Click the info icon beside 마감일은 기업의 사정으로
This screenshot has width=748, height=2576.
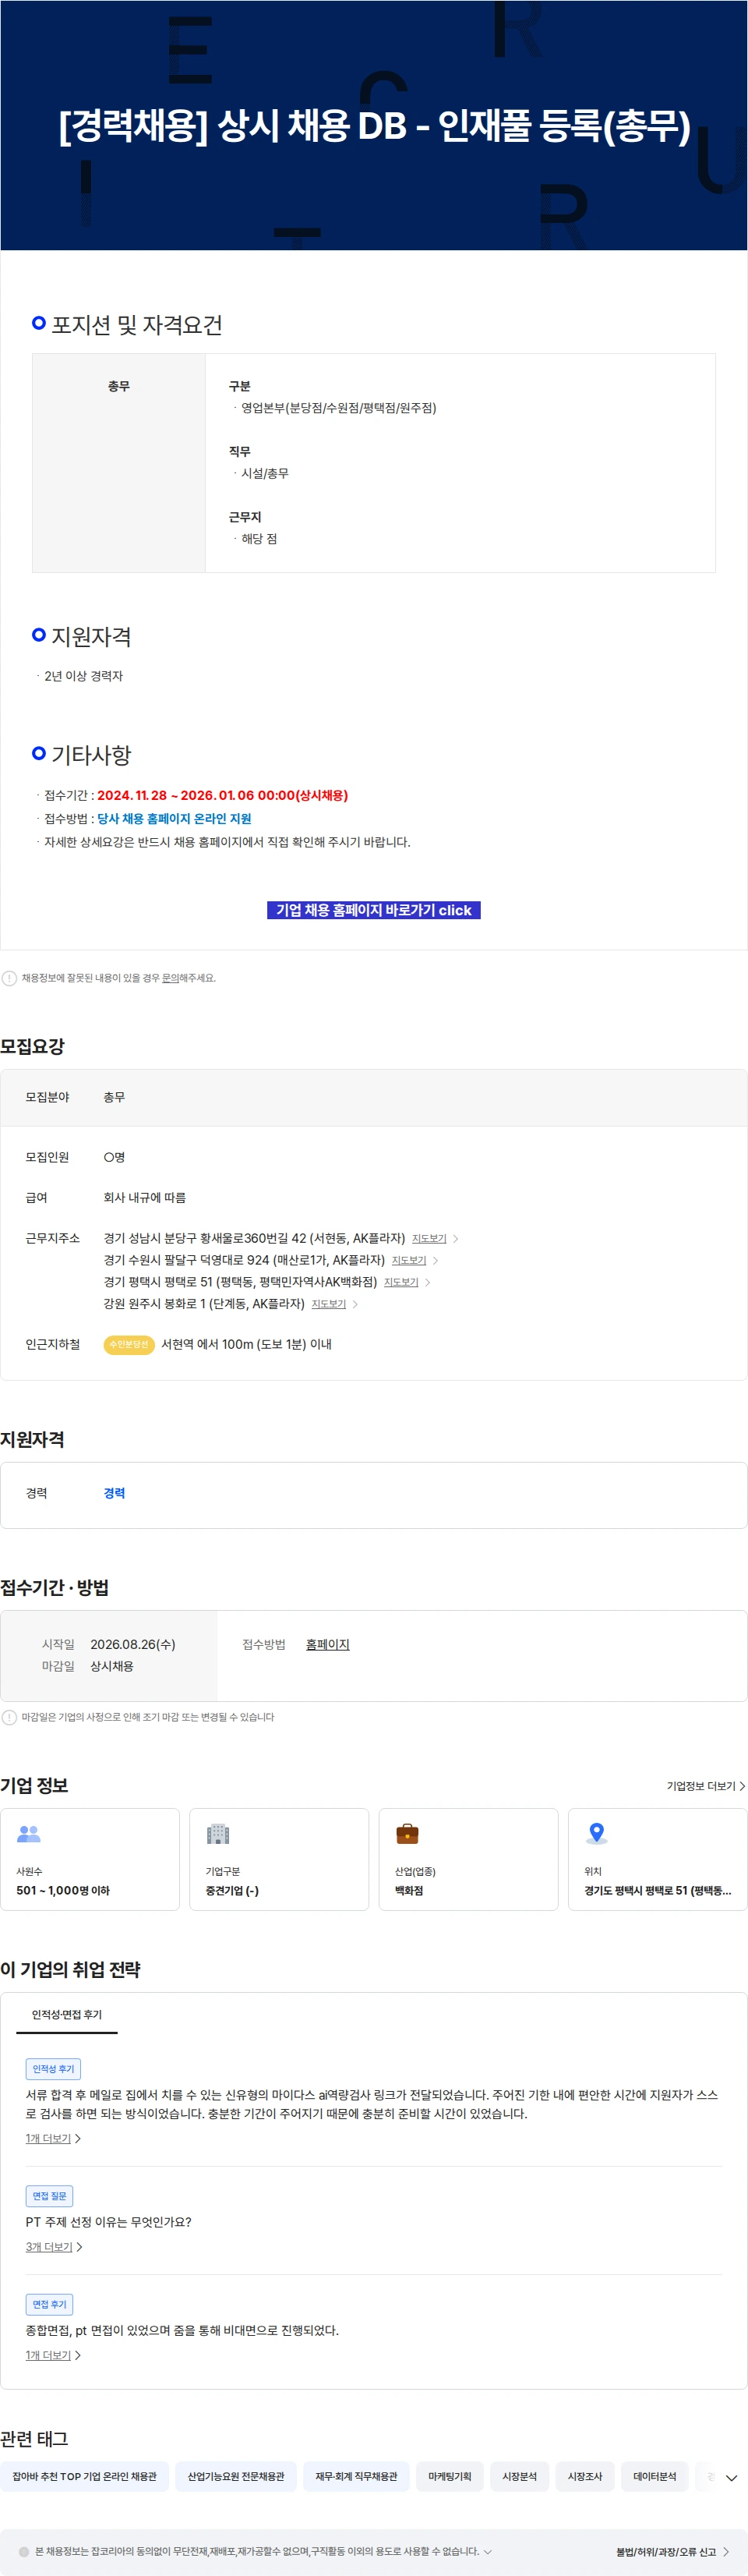(x=9, y=1717)
